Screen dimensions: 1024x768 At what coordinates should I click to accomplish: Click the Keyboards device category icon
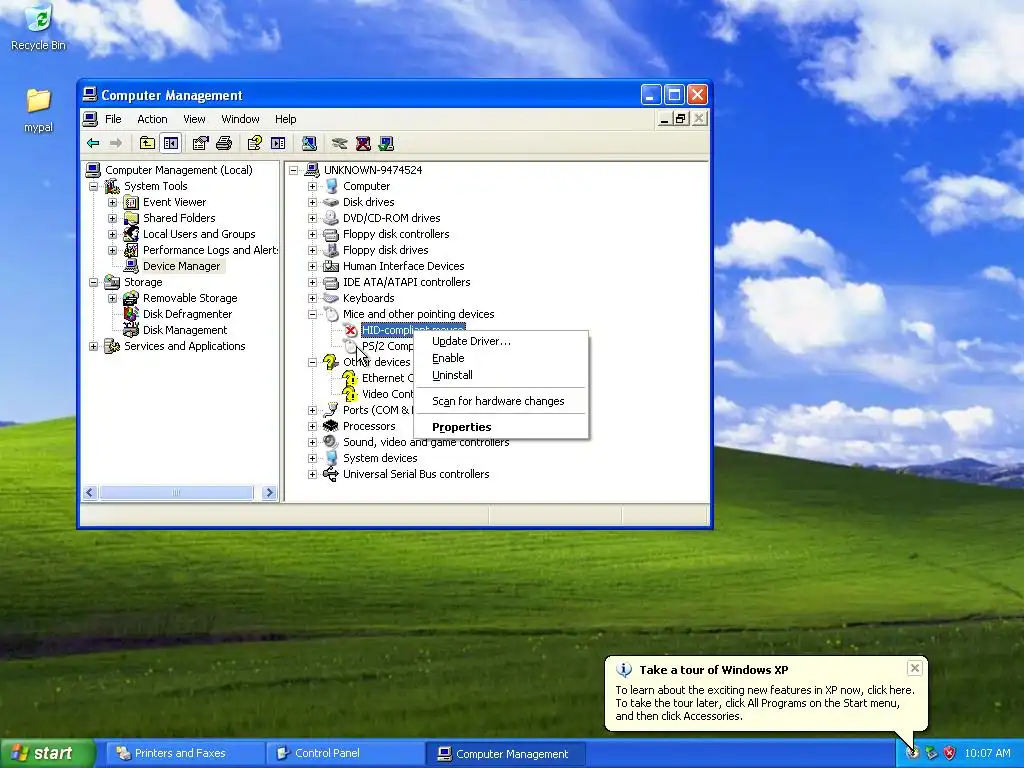331,298
